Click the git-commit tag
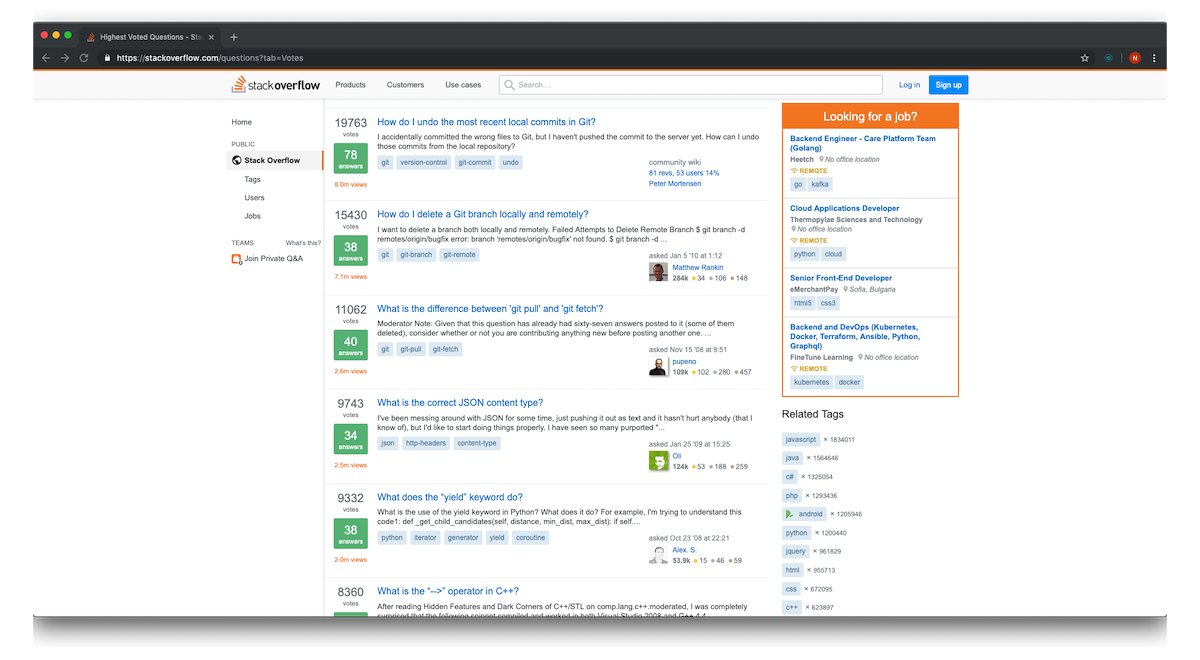 tap(475, 162)
